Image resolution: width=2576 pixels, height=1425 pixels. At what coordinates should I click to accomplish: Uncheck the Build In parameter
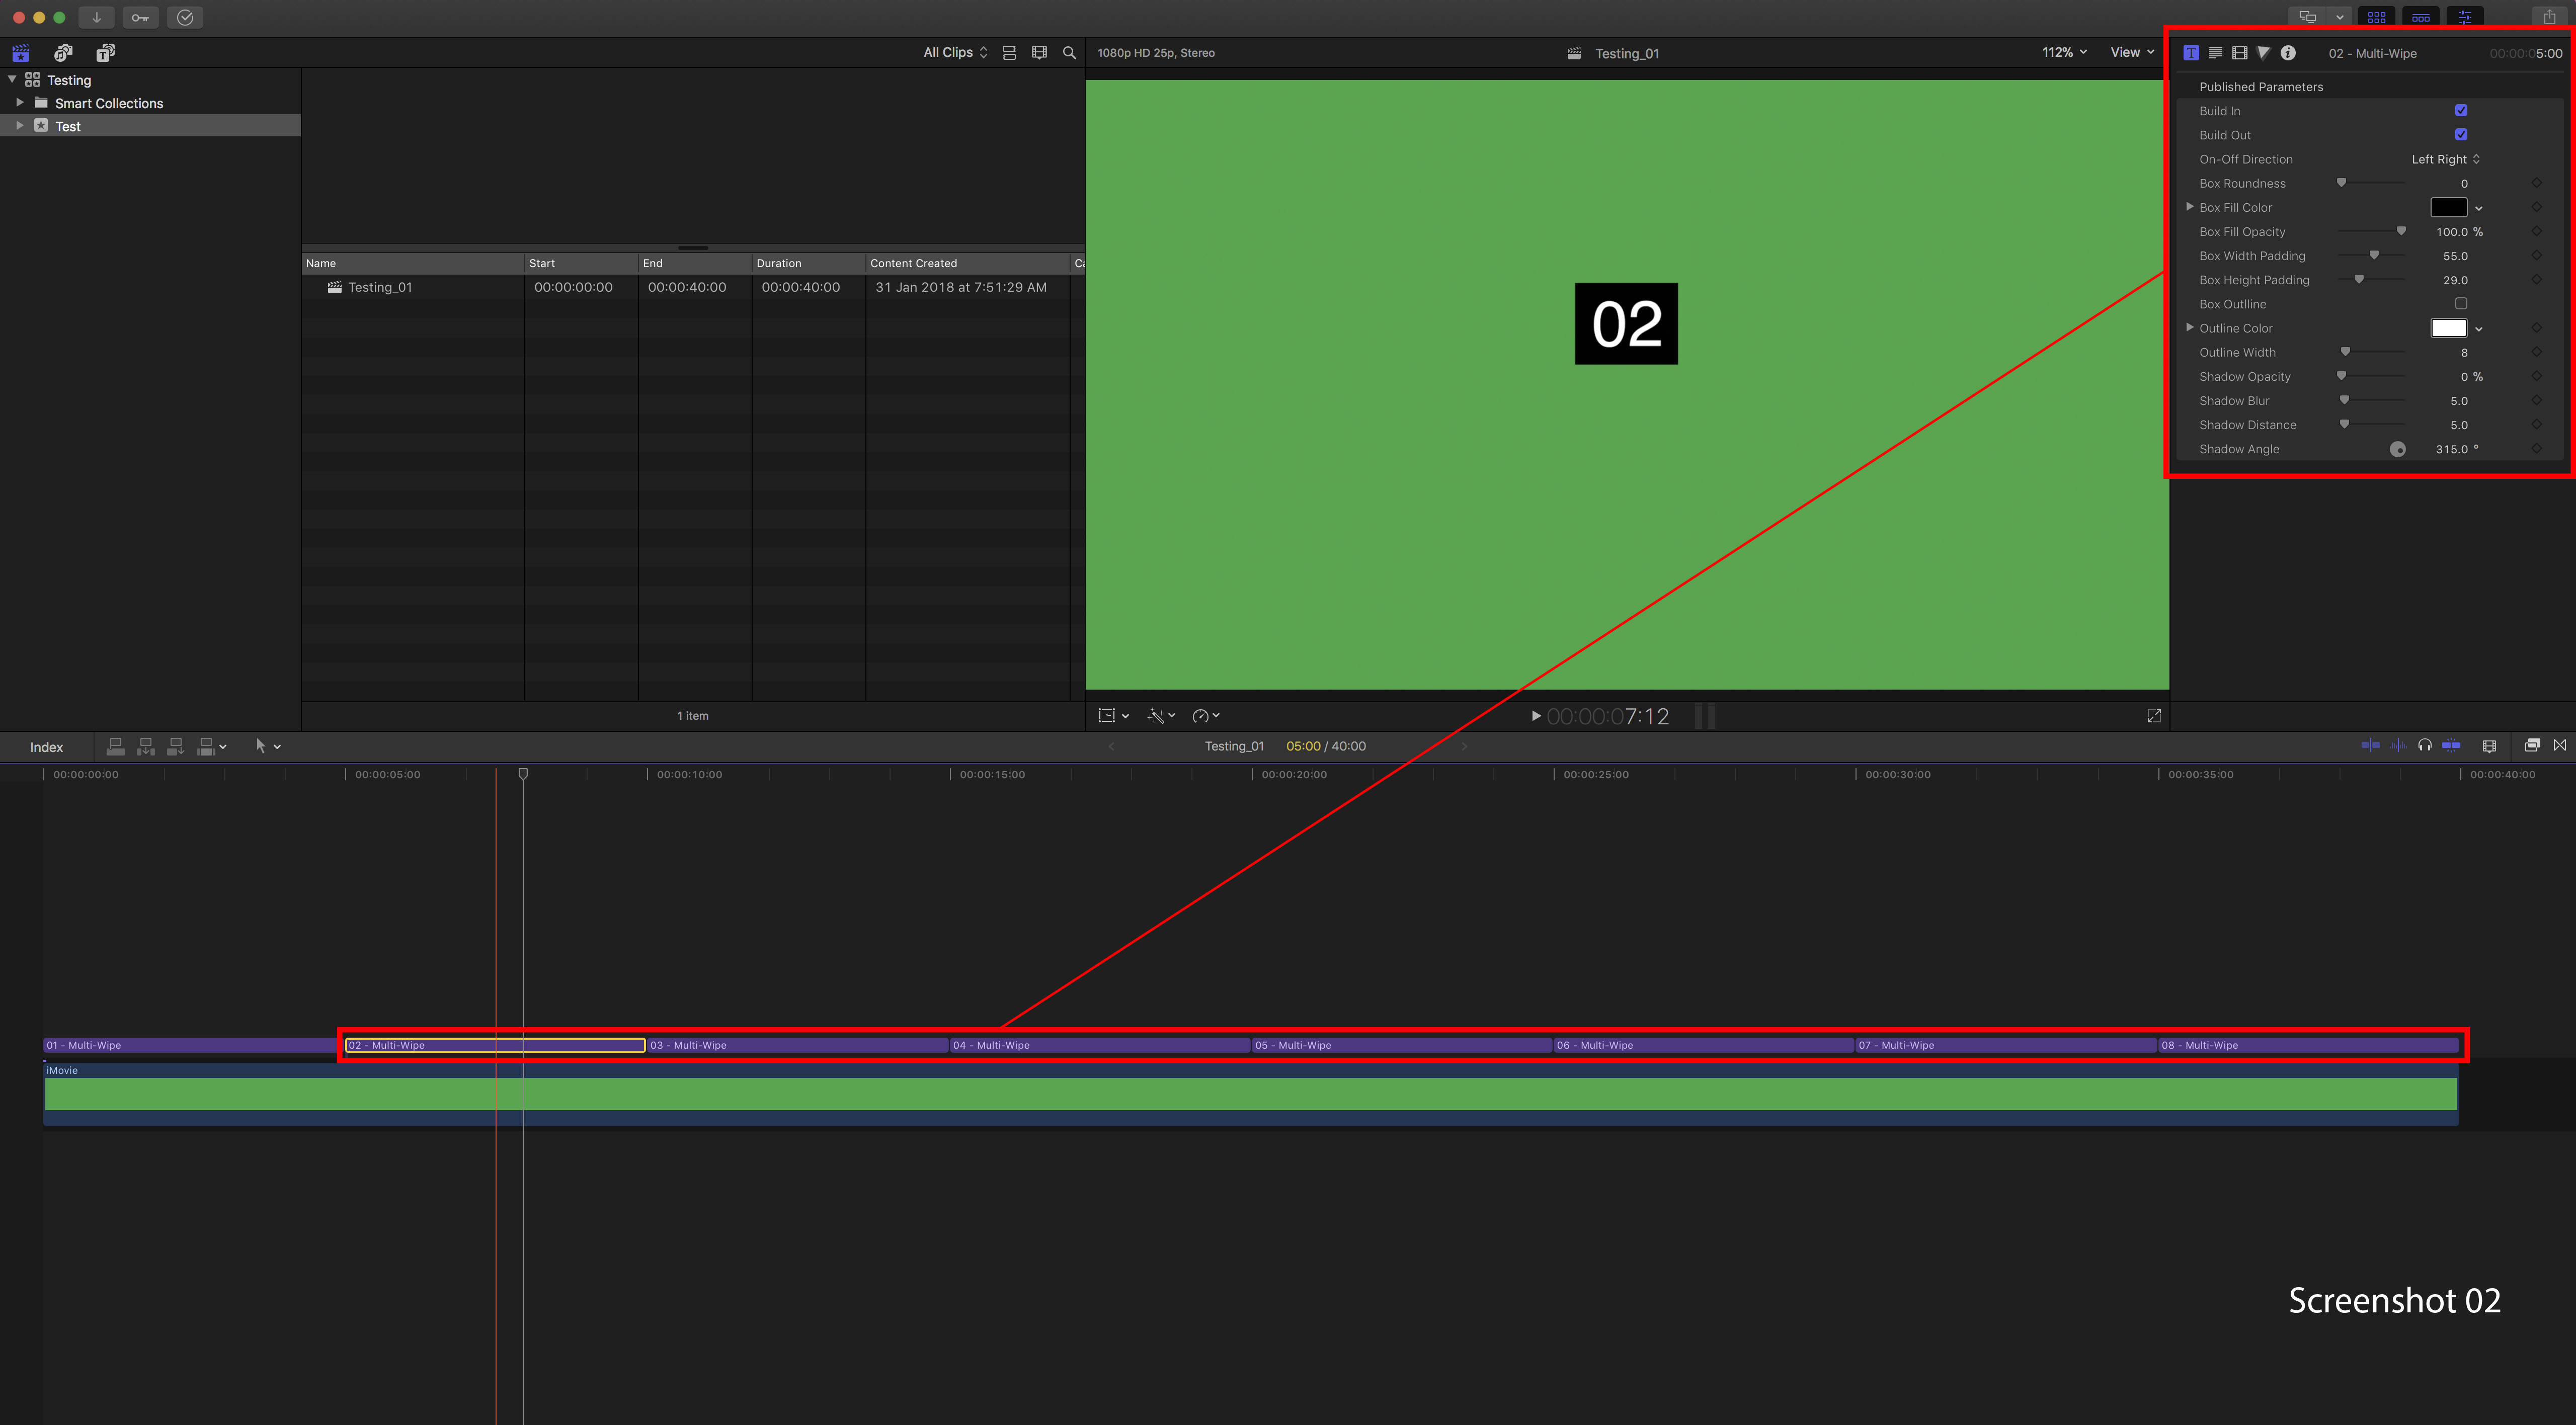tap(2461, 110)
